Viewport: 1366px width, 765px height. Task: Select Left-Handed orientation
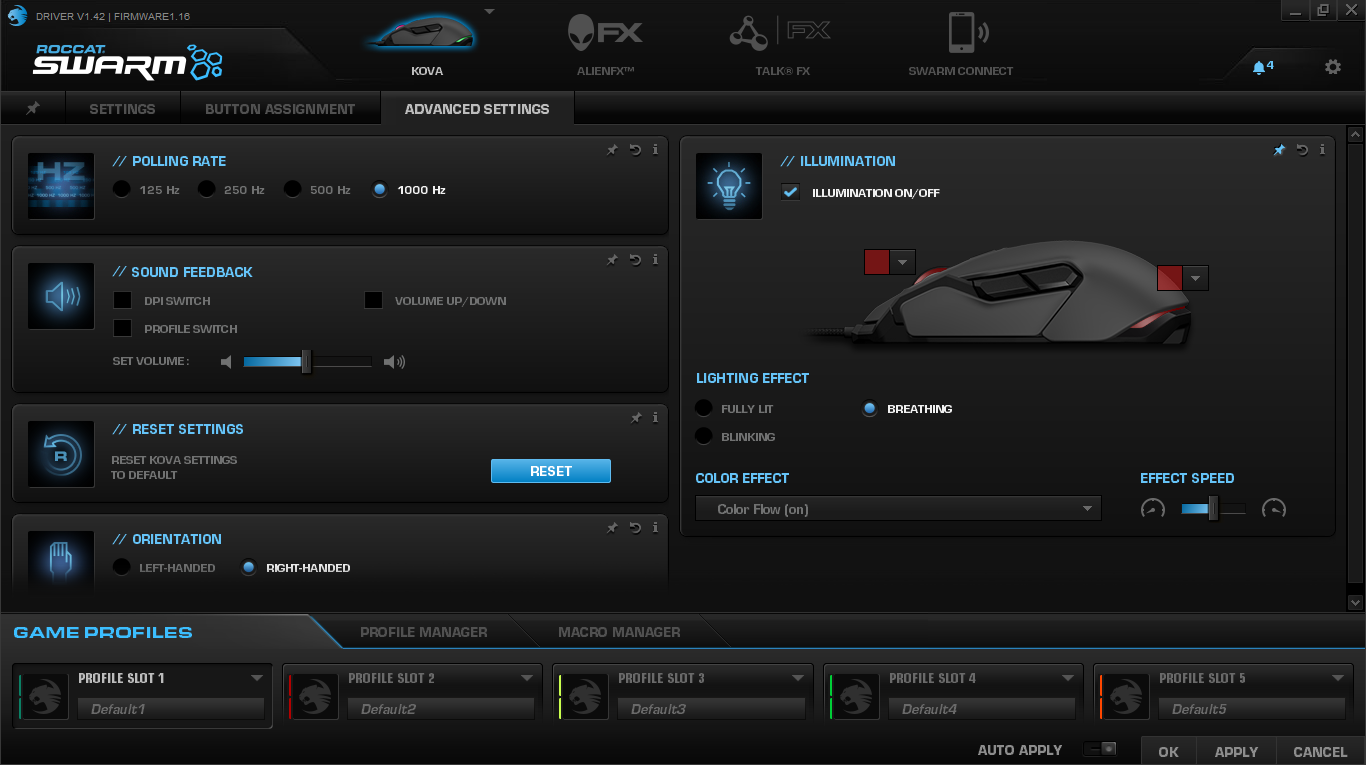tap(121, 567)
